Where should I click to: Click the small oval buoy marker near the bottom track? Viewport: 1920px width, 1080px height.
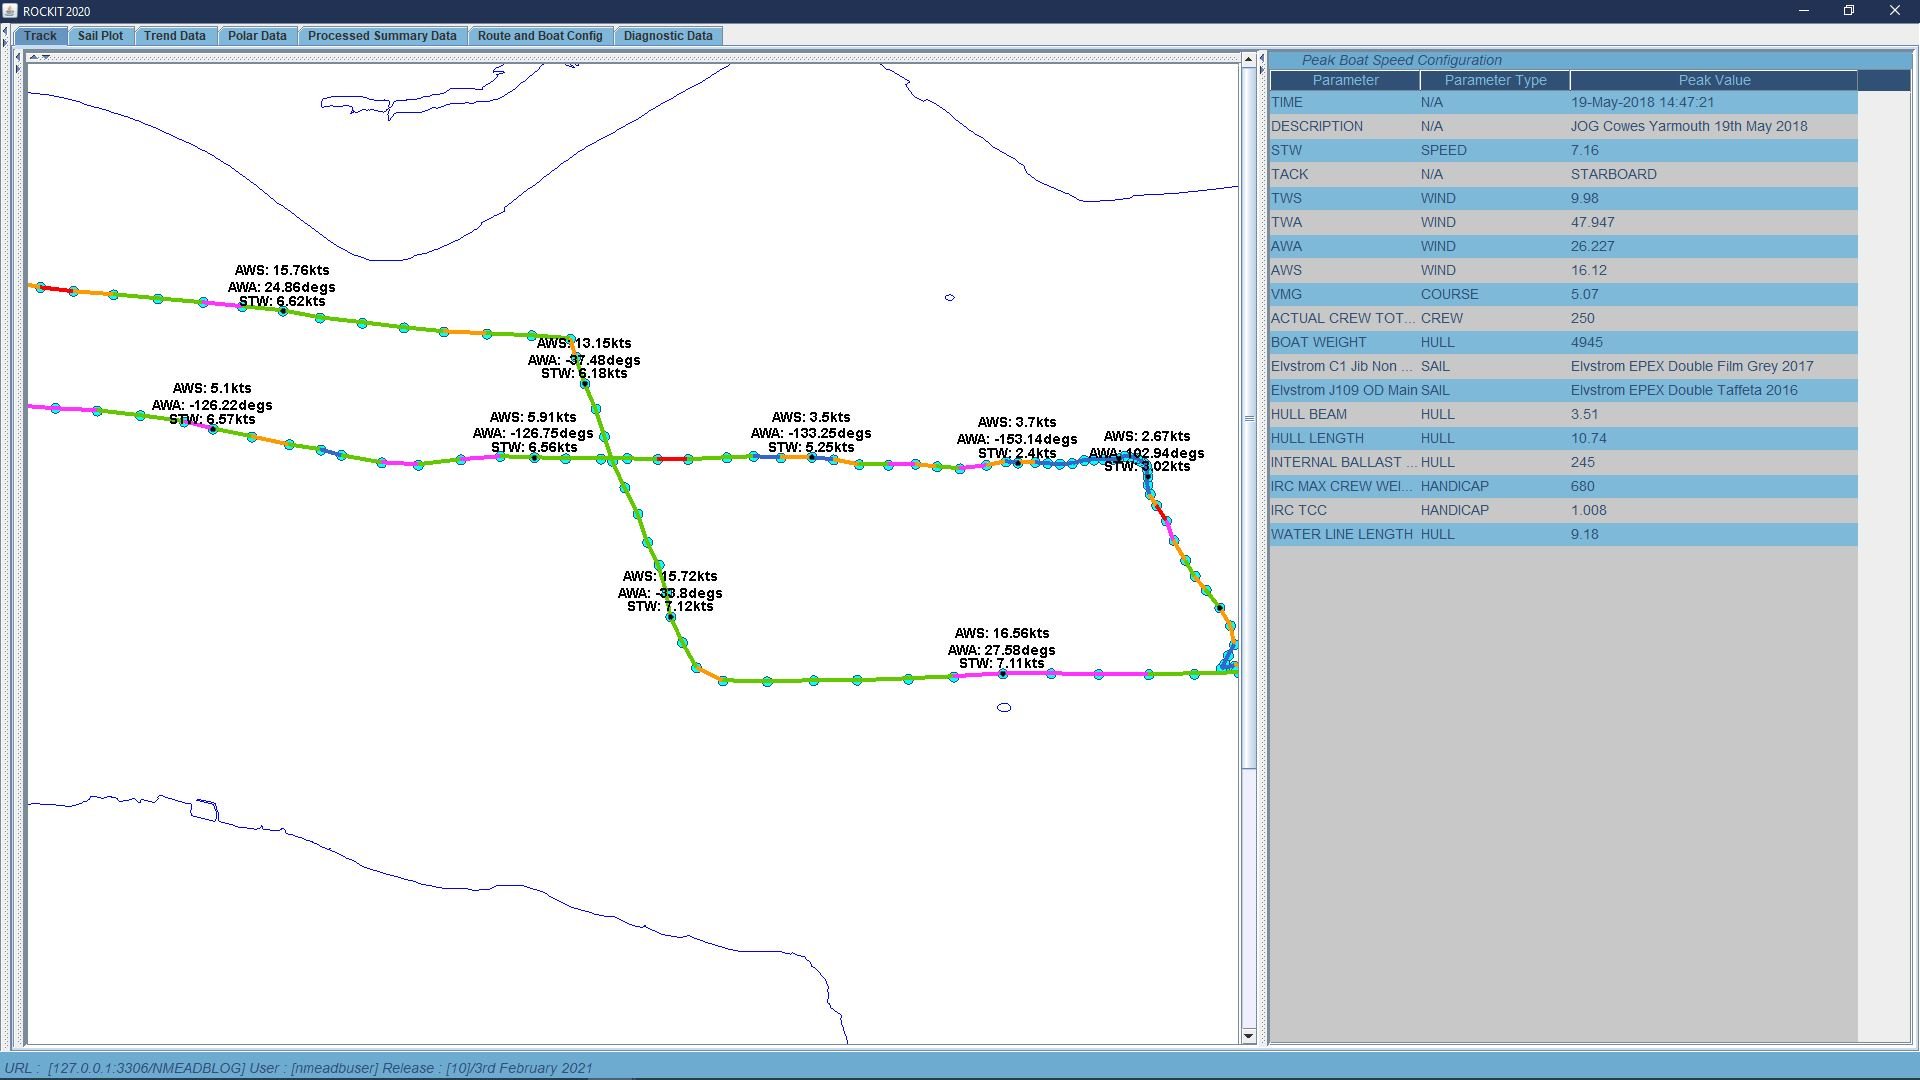point(1004,708)
